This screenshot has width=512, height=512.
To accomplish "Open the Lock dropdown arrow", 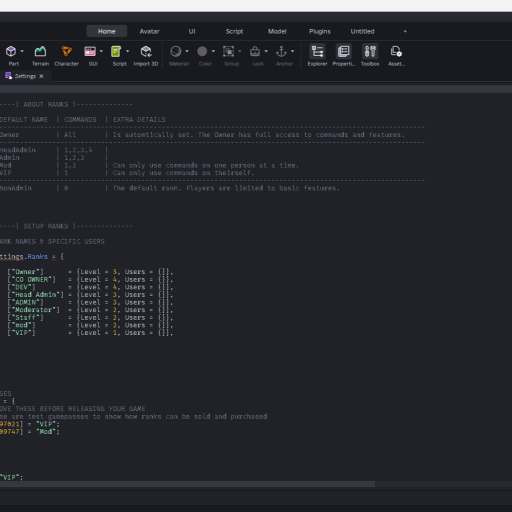I will (266, 51).
